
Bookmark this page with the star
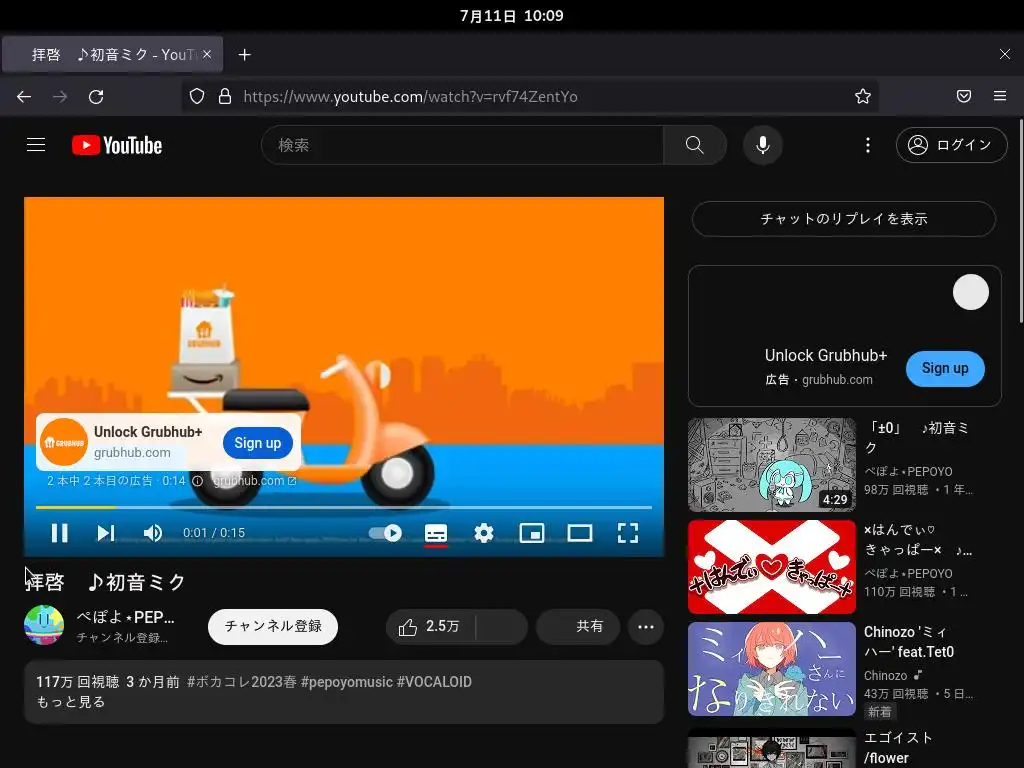click(x=863, y=97)
